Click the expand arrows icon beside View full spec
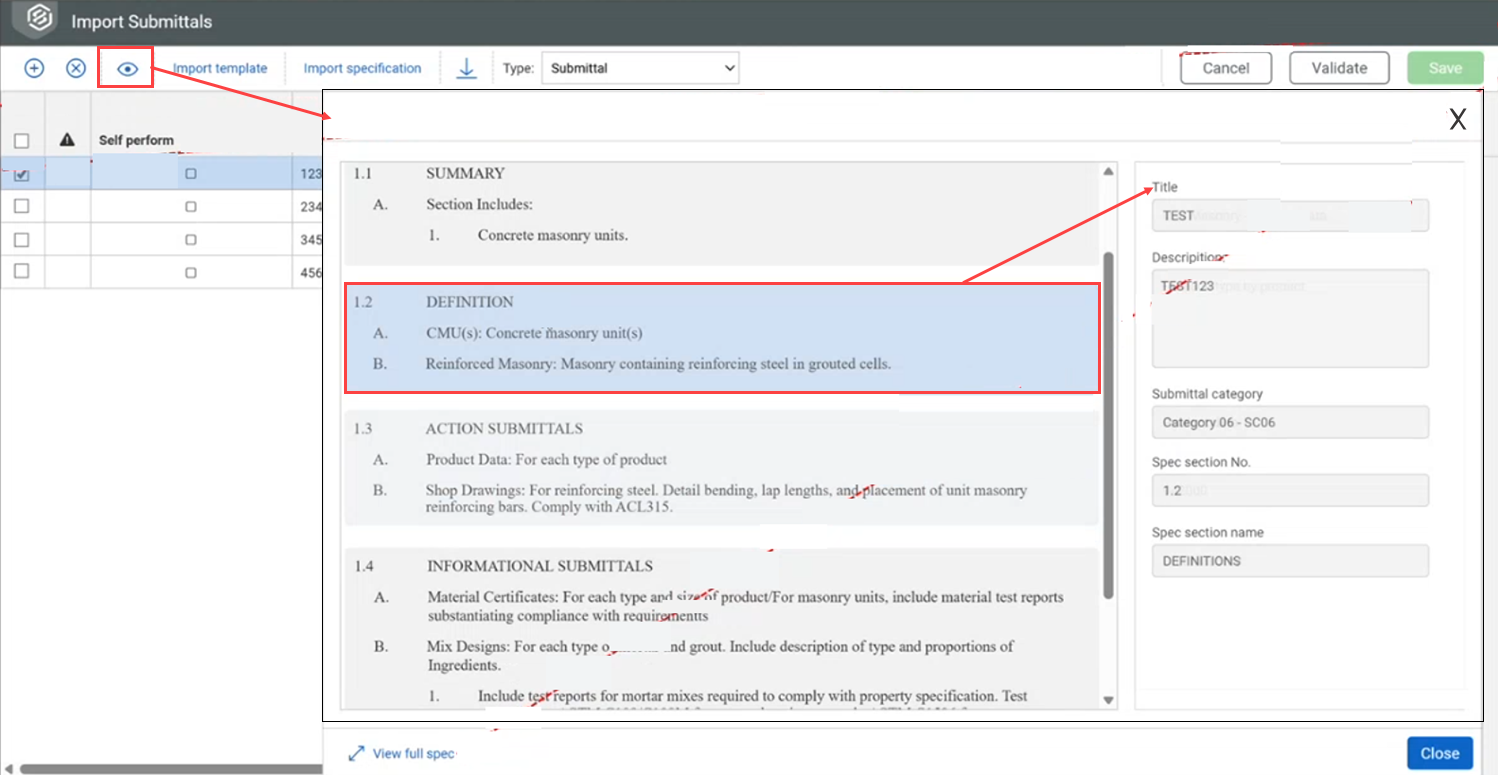This screenshot has width=1498, height=775. [356, 754]
